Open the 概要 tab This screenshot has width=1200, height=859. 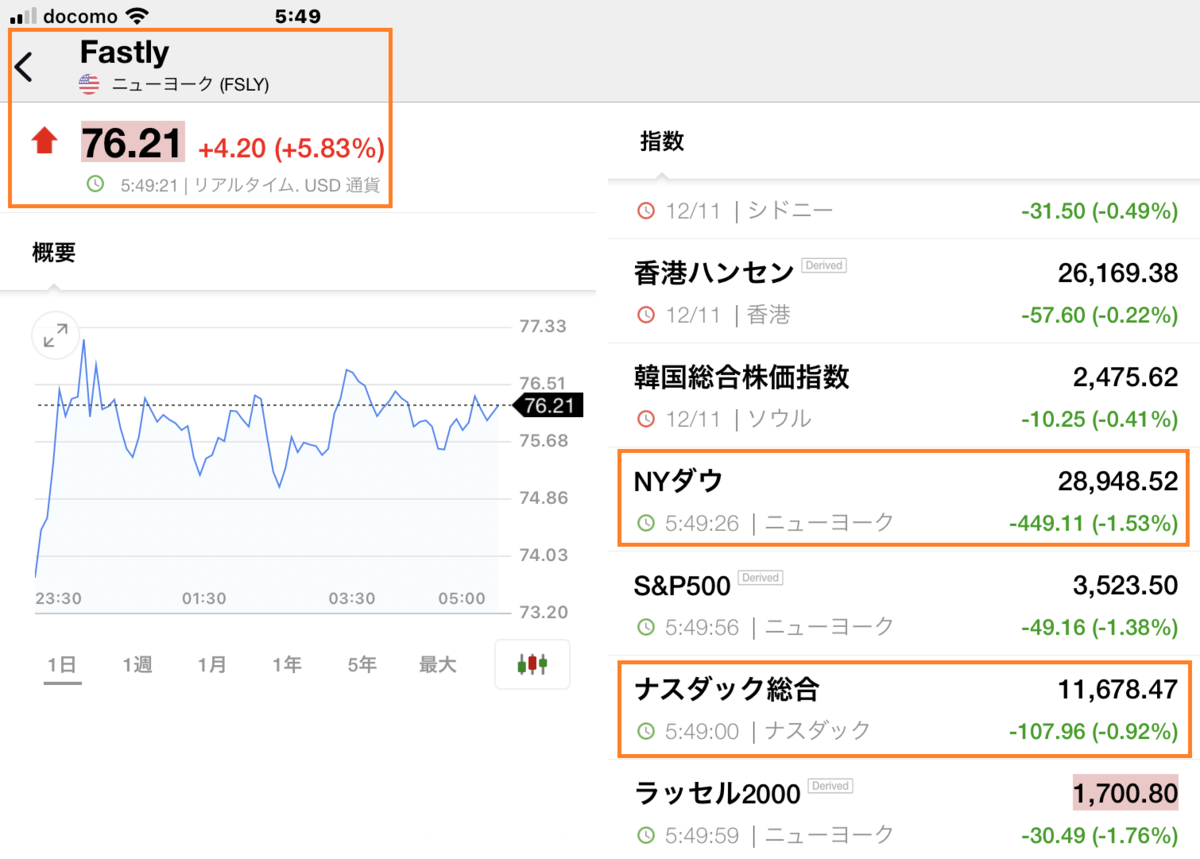click(54, 253)
